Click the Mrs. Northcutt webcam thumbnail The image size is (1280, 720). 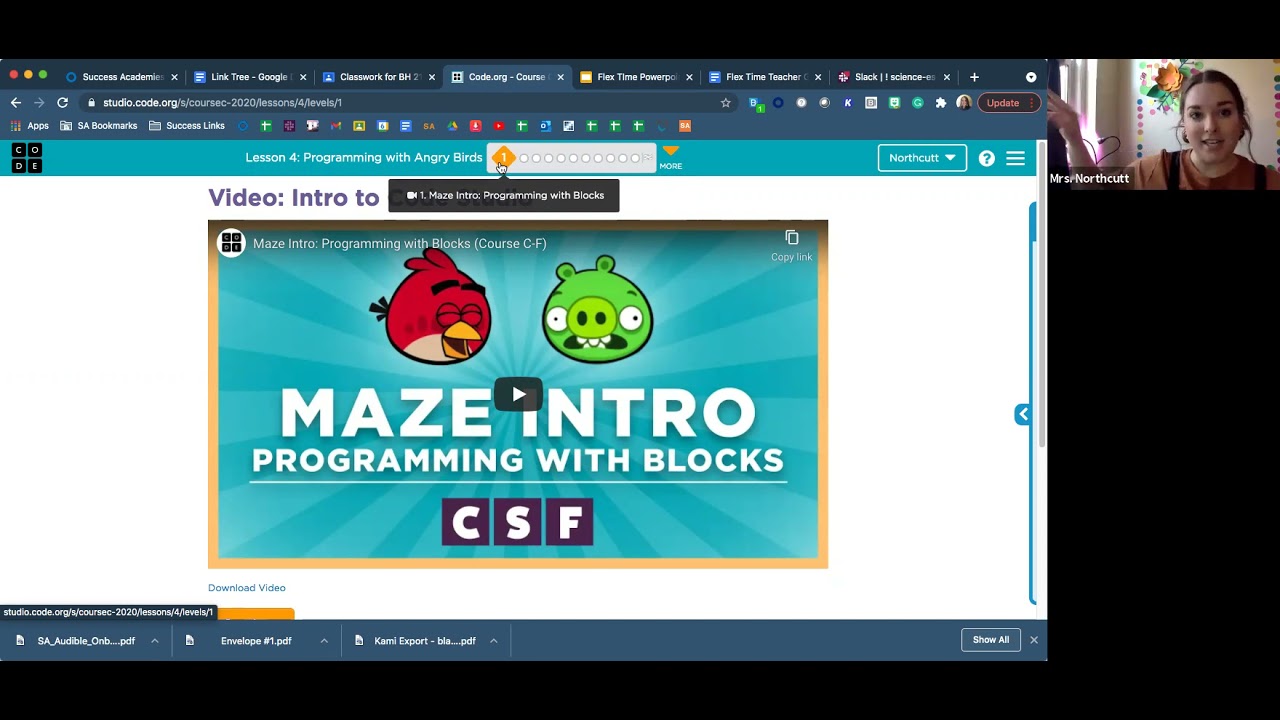coord(1164,124)
